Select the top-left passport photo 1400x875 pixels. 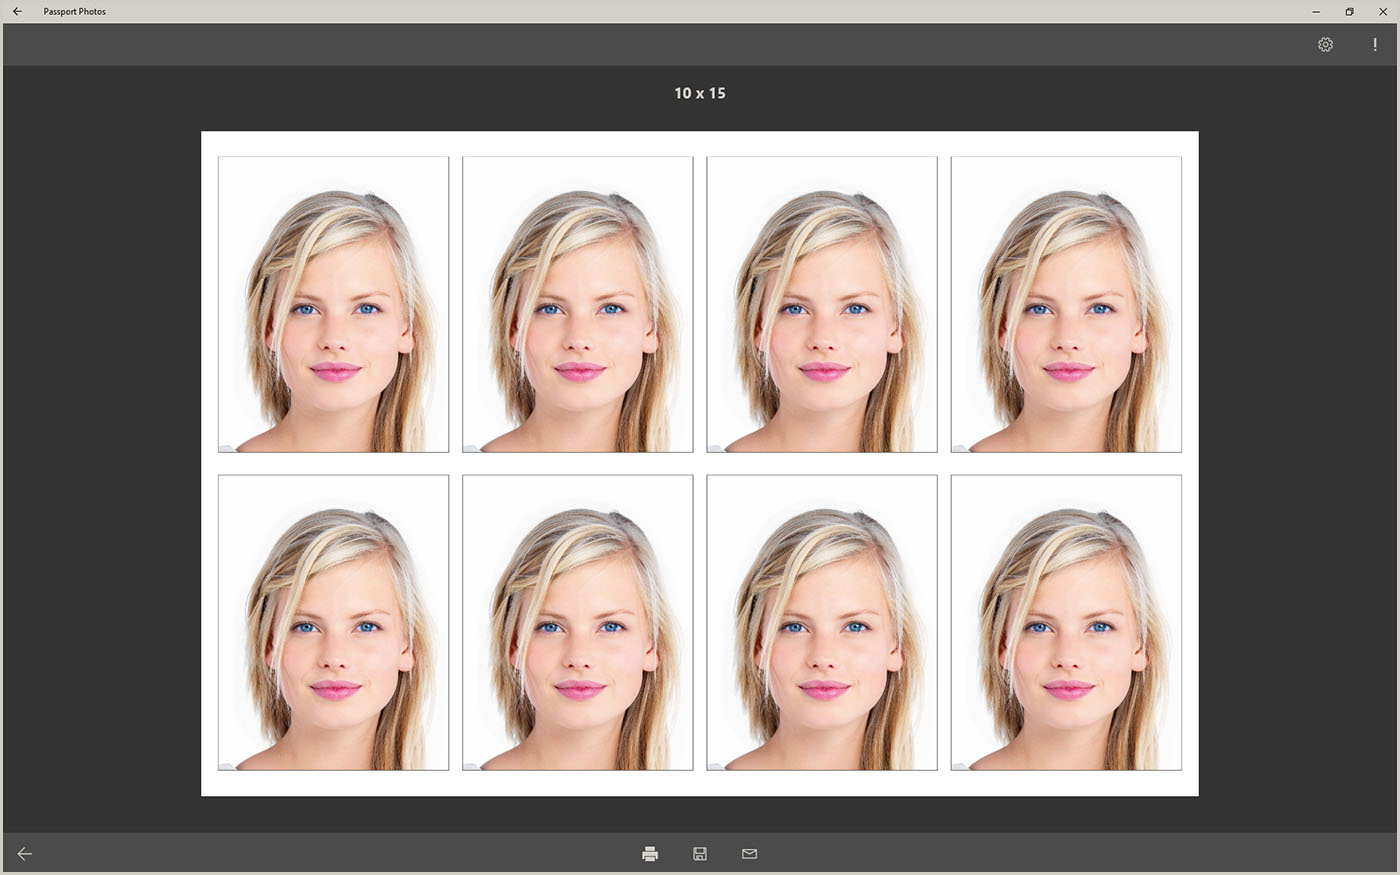333,304
